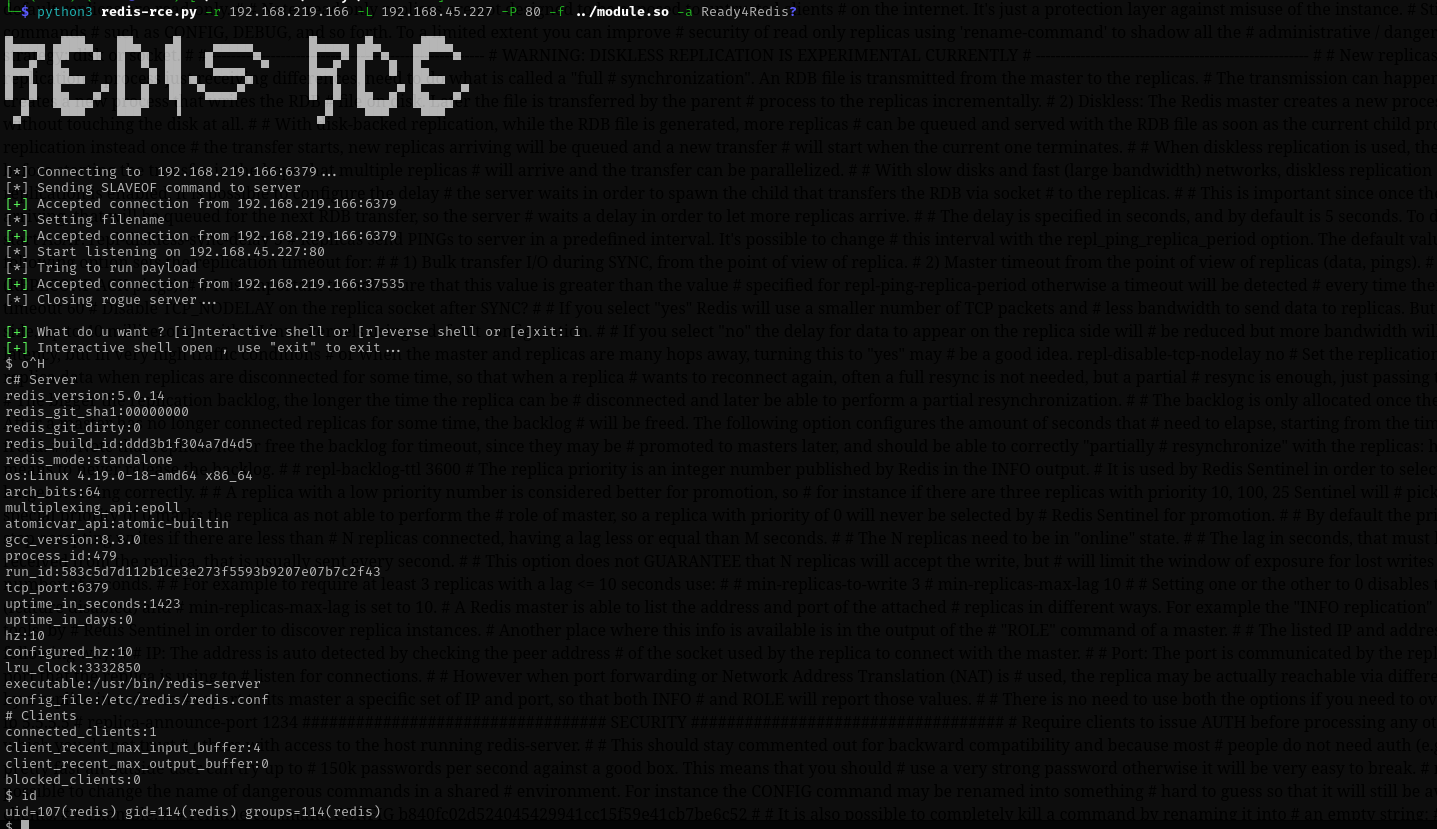Screen dimensions: 1437x829
Task: Click the REDIS RCE ASCII banner
Action: (237, 78)
